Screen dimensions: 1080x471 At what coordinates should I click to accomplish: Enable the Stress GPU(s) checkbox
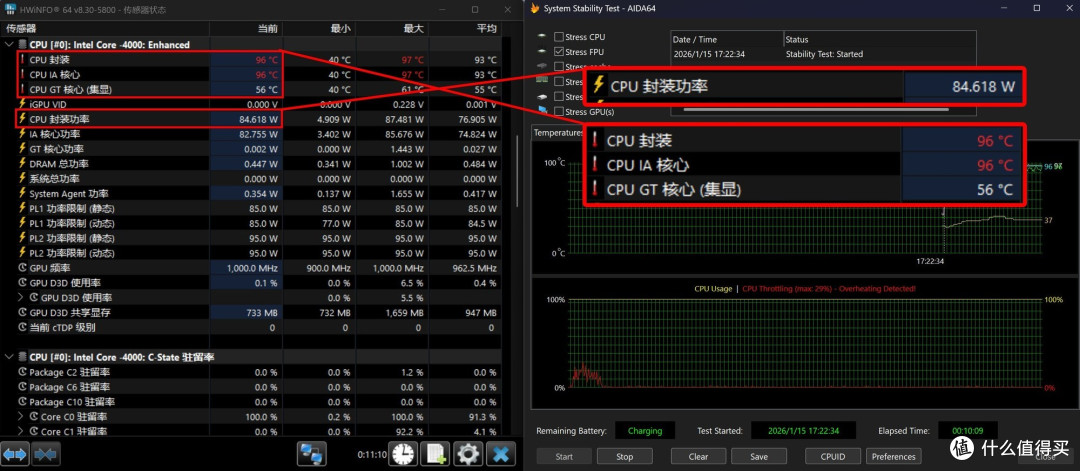pos(559,112)
